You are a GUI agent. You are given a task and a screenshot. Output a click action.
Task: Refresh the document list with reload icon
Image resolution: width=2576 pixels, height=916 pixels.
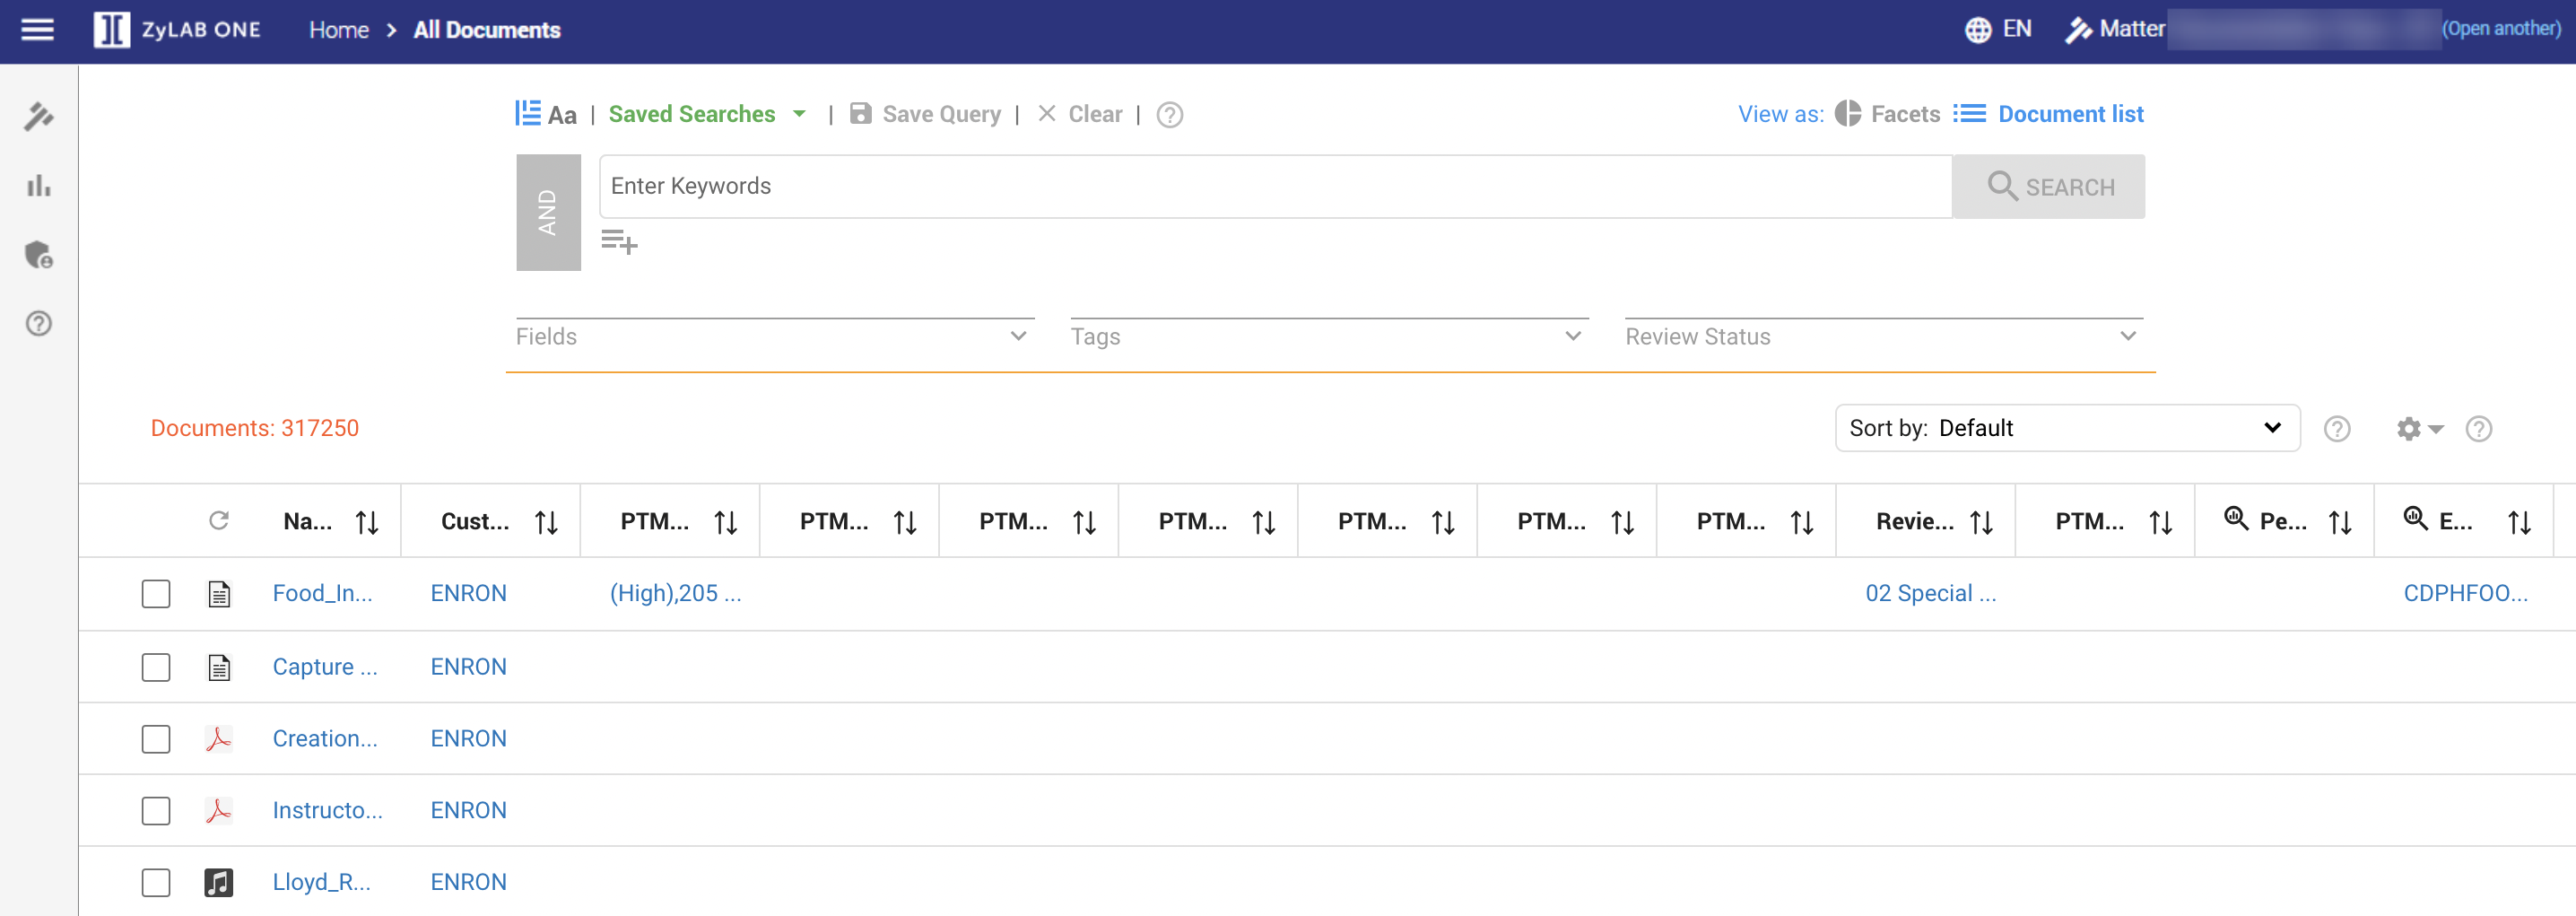(x=219, y=521)
